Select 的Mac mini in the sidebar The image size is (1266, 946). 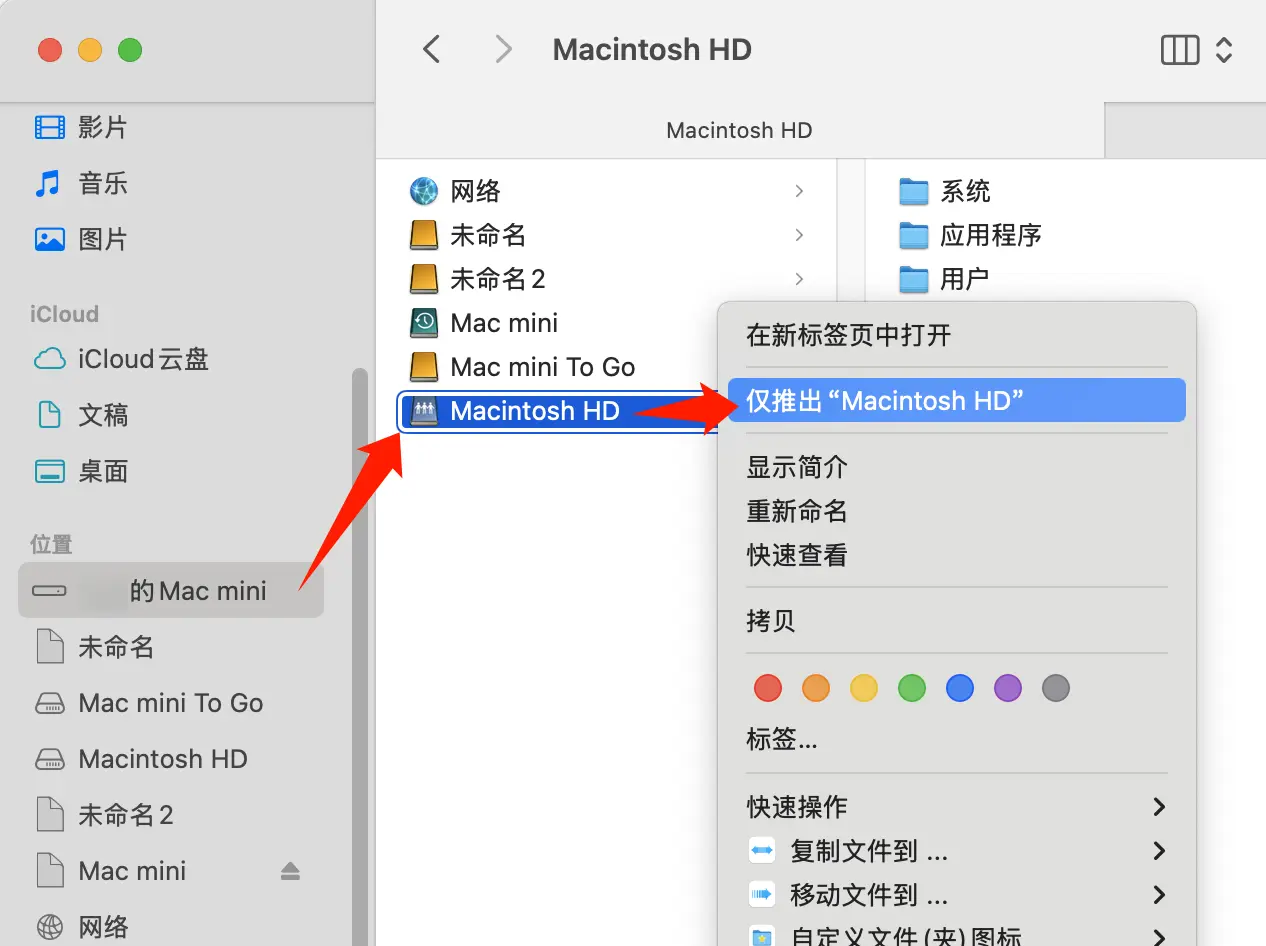point(171,591)
